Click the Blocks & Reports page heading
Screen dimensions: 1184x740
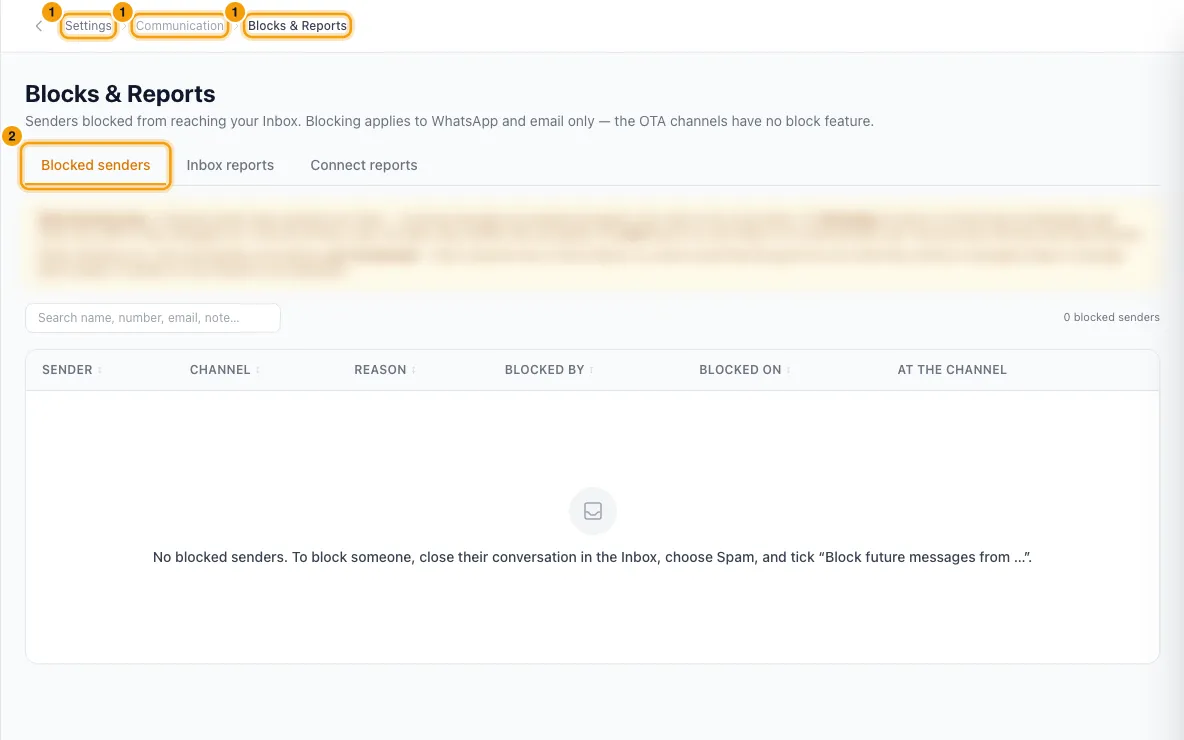coord(120,94)
